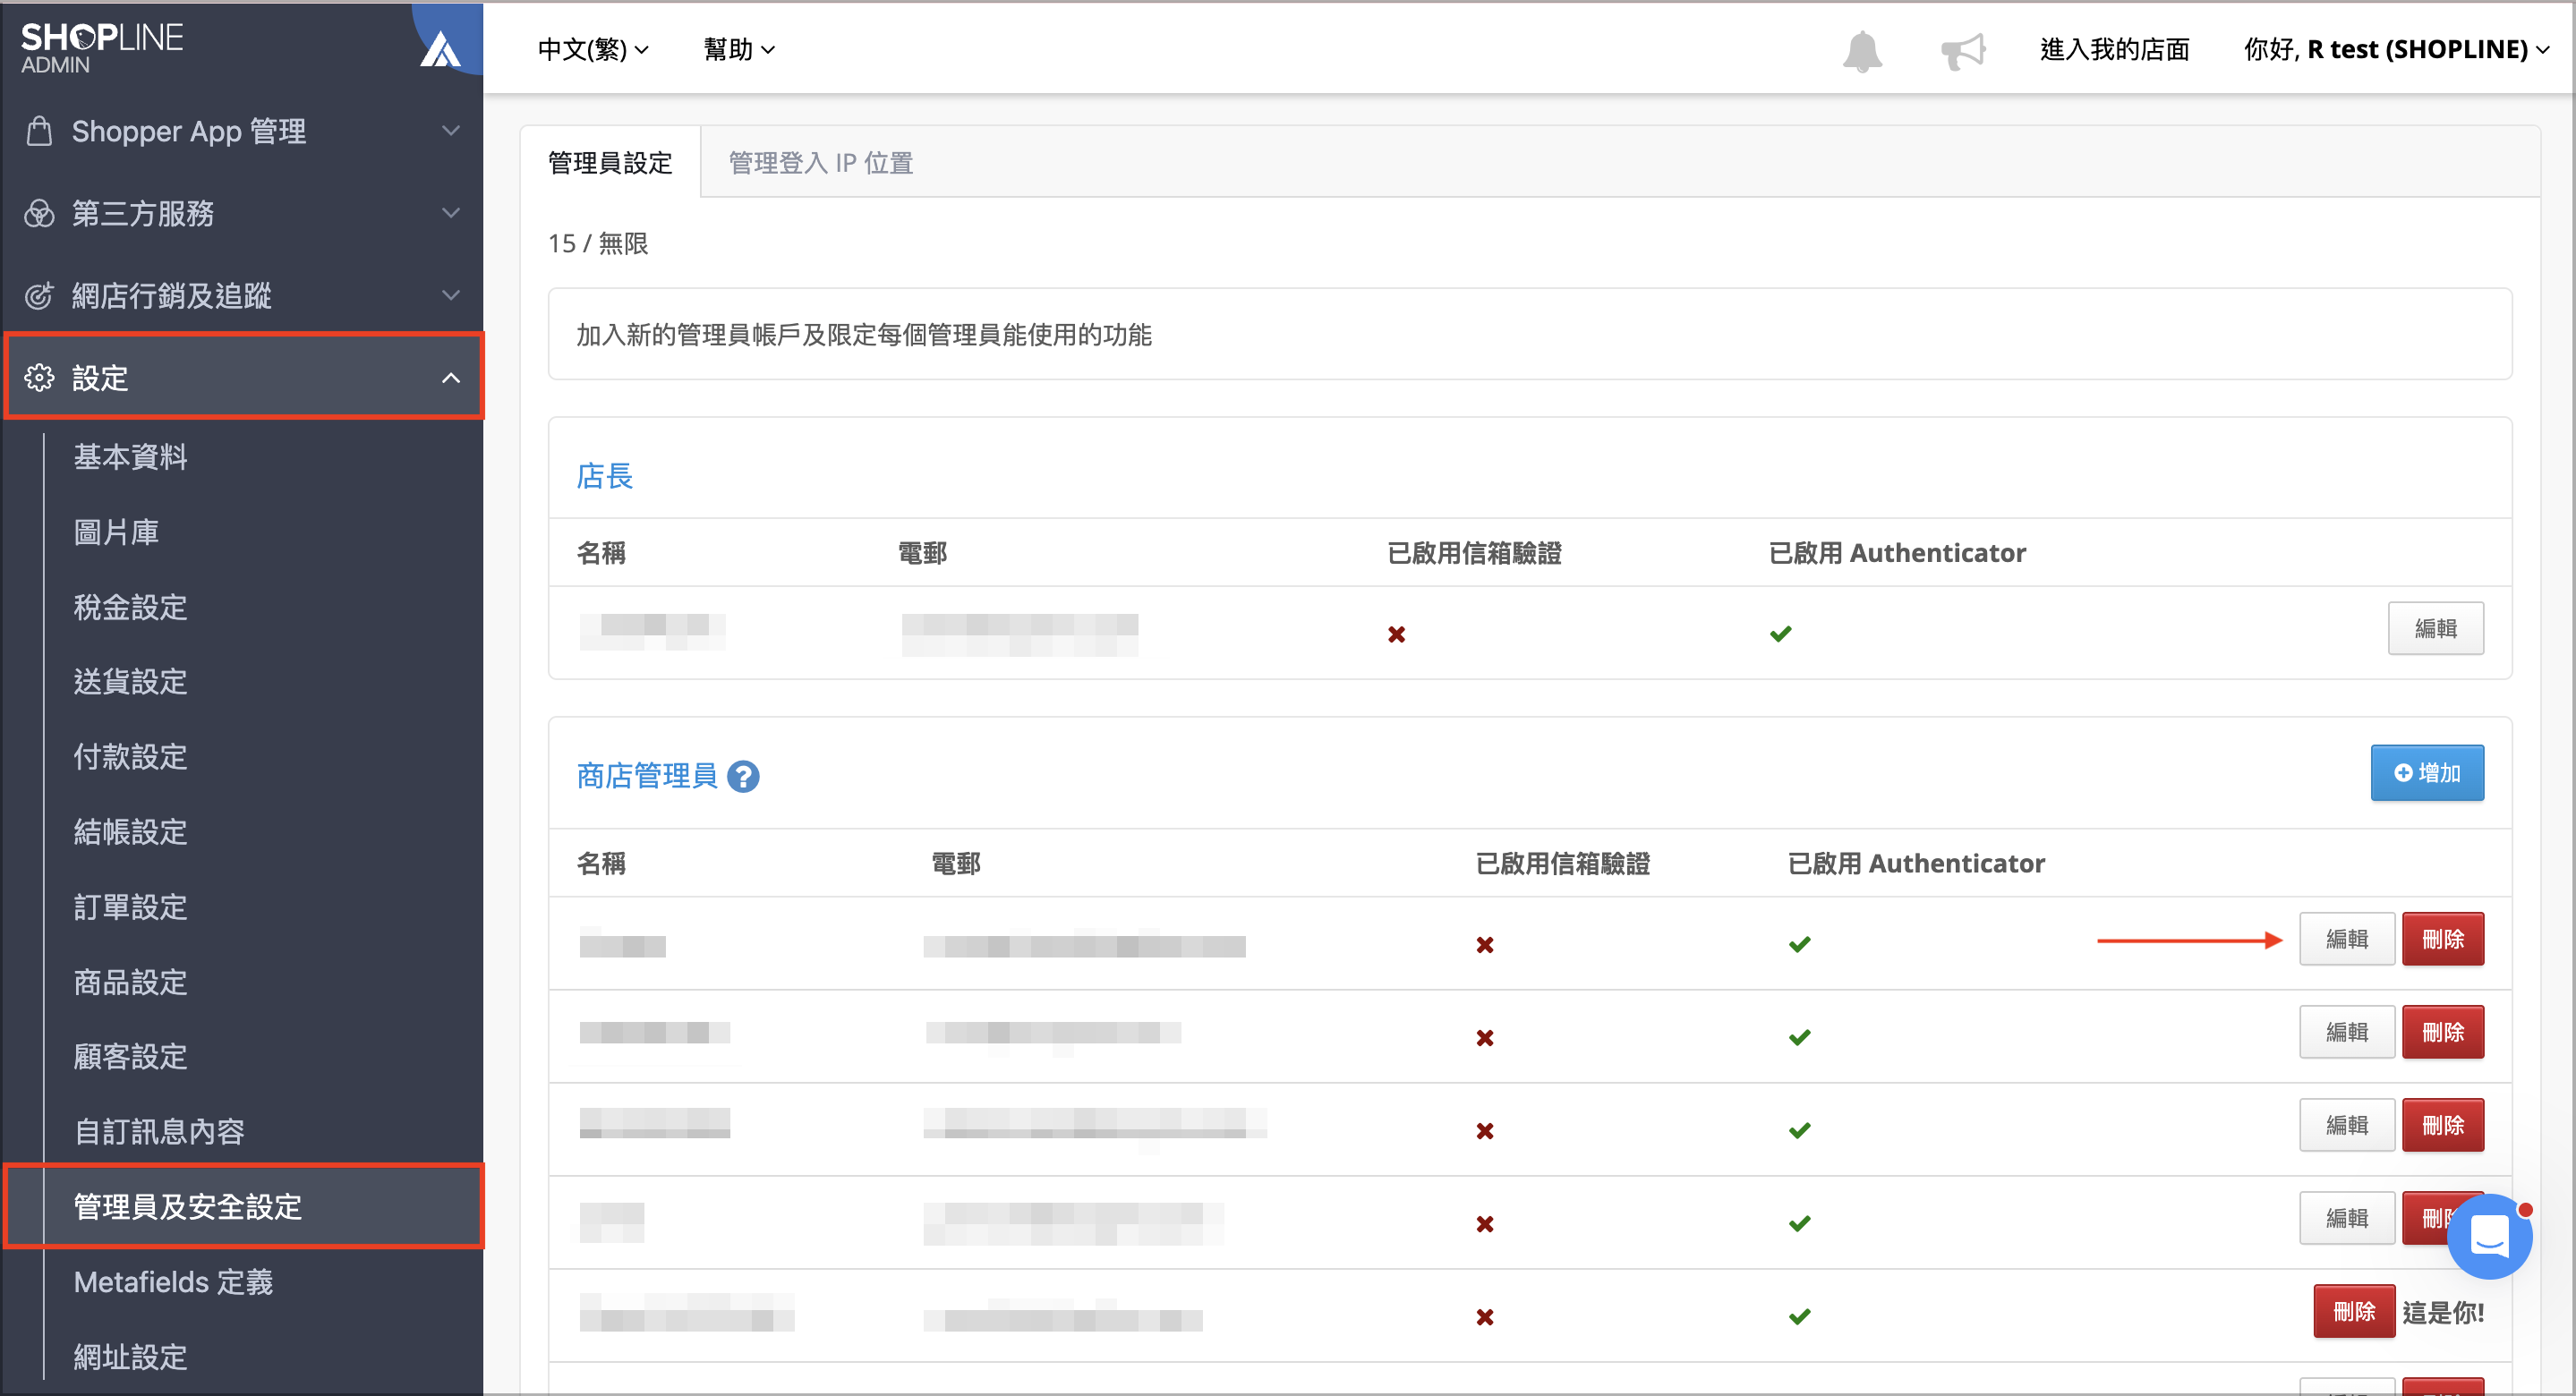Open the R test (SHOPLINE) account dropdown
Viewport: 2576px width, 1396px height.
tap(2396, 49)
